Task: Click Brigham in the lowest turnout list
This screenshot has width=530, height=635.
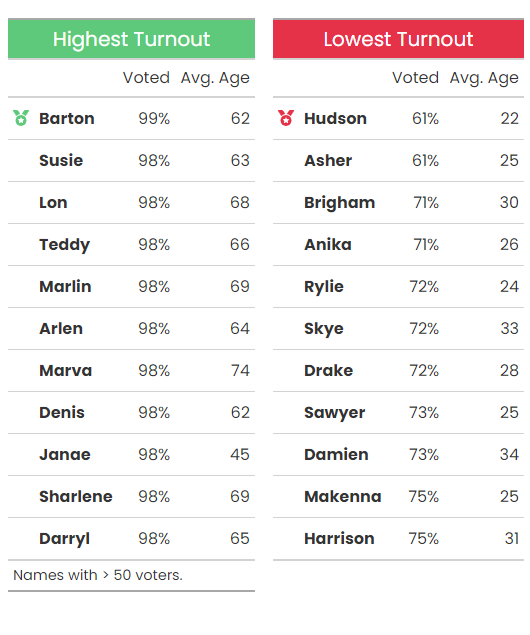Action: (340, 203)
